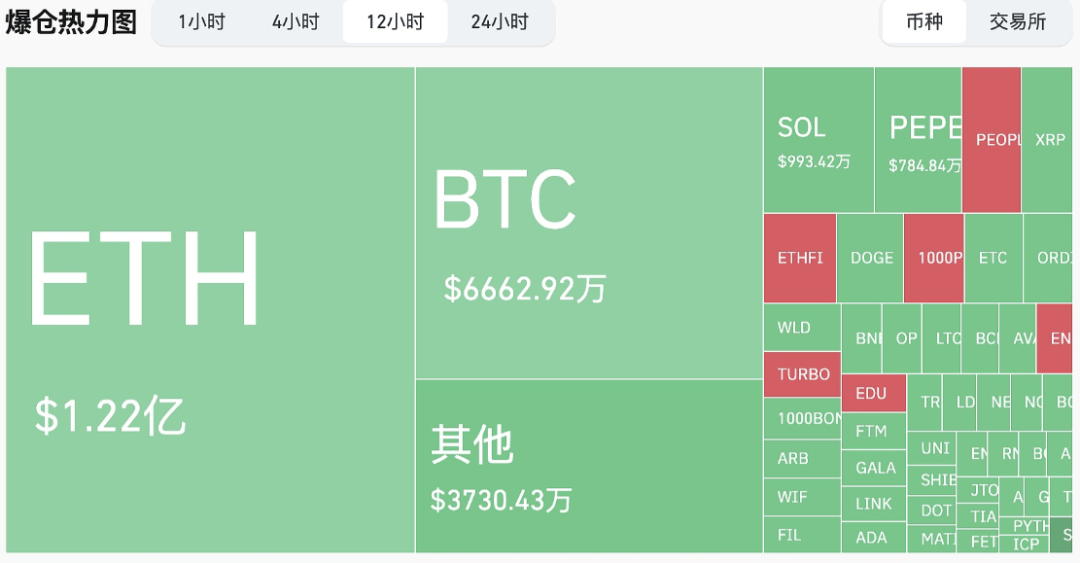Switch to the 24小时 time range tab

coord(499,22)
